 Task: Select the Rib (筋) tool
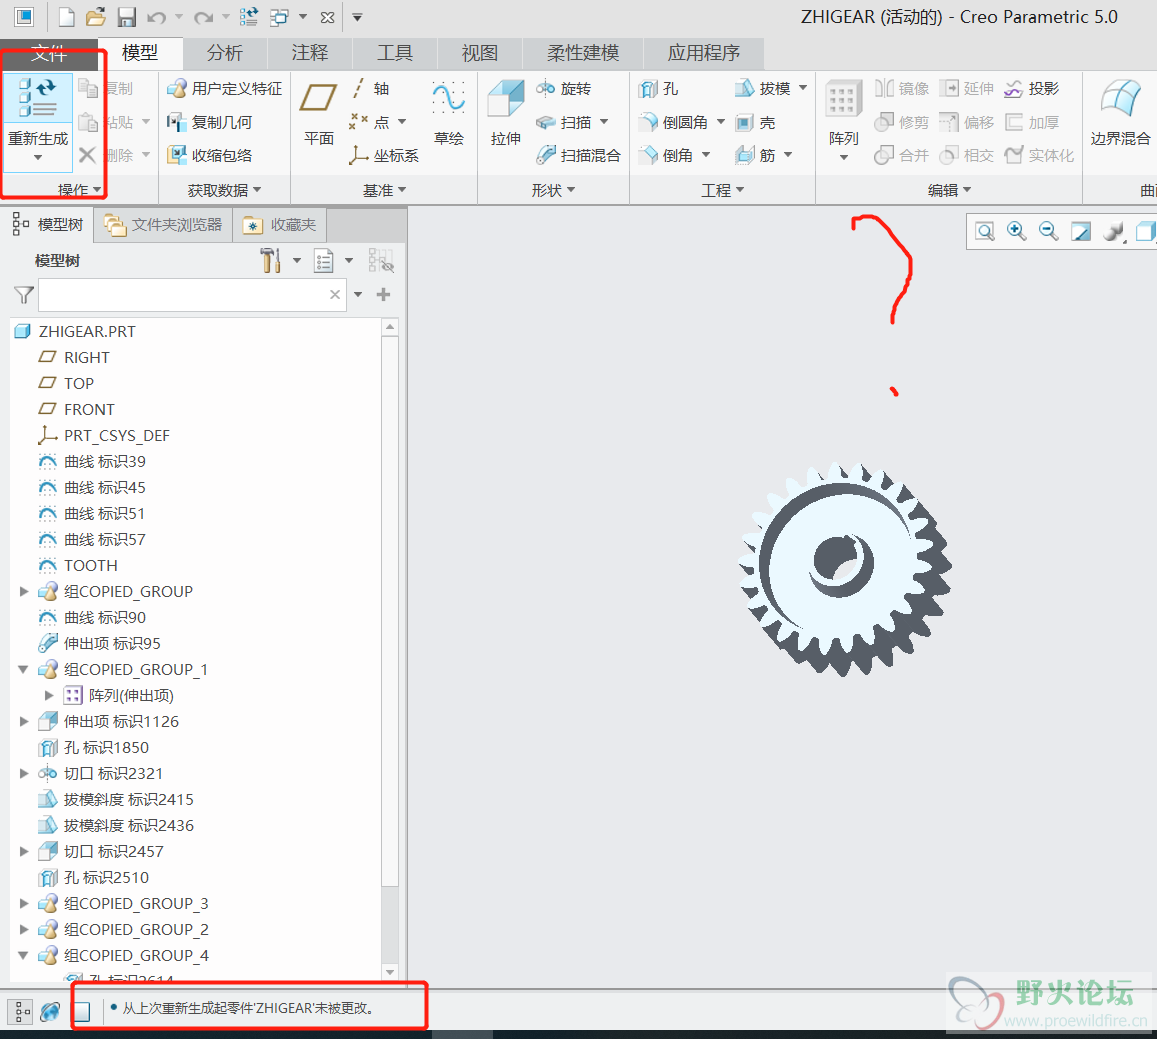756,155
